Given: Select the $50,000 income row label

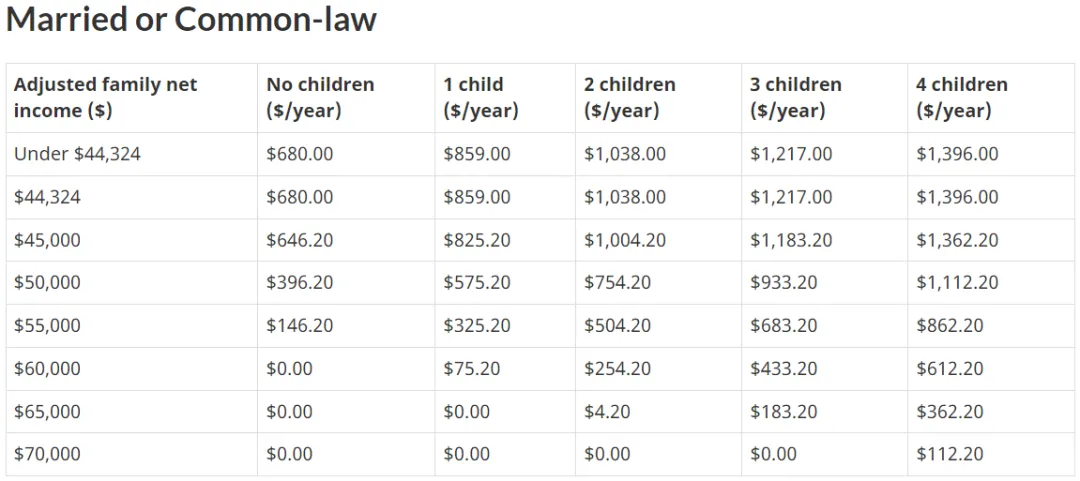Looking at the screenshot, I should pyautogui.click(x=47, y=283).
